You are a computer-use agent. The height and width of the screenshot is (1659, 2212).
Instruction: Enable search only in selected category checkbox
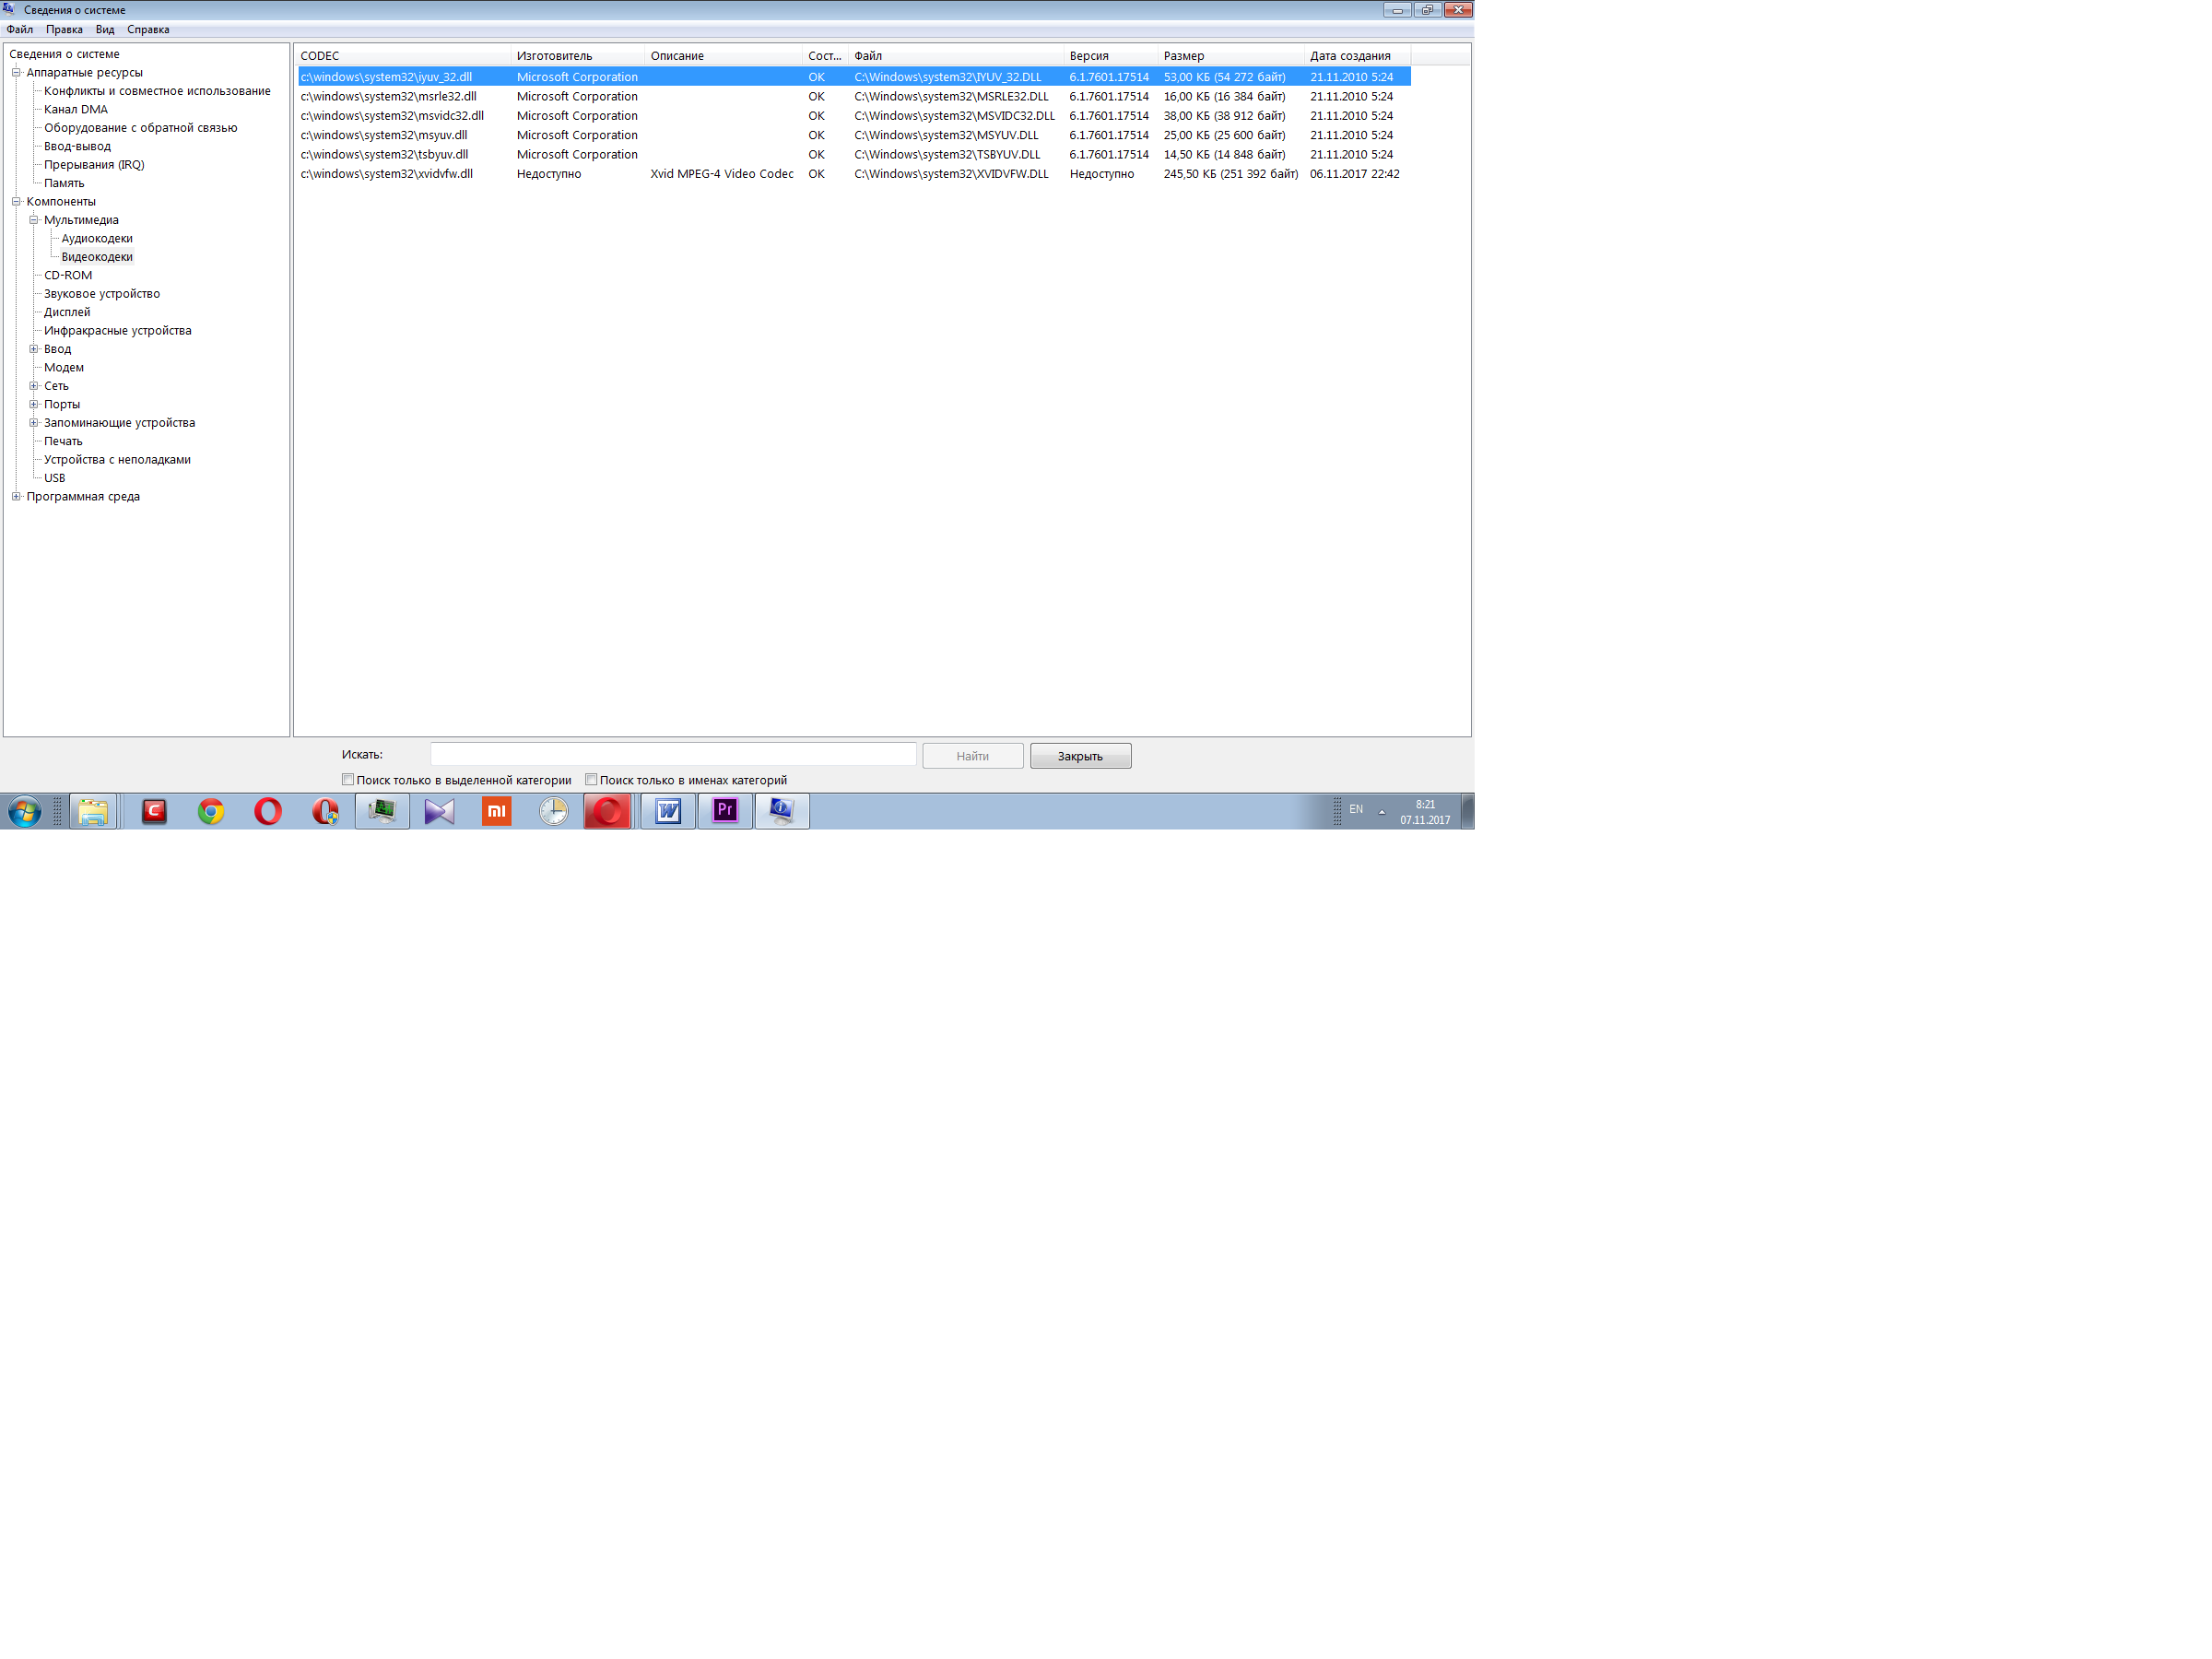(x=348, y=780)
